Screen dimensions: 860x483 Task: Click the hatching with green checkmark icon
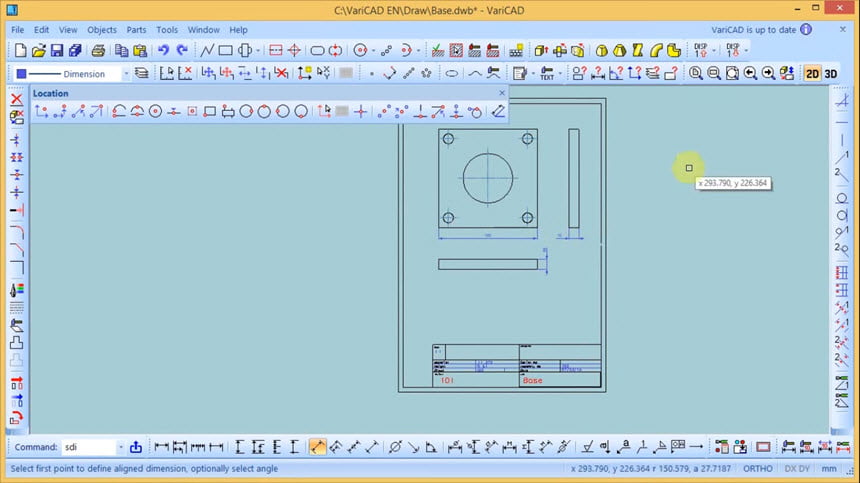tap(438, 50)
